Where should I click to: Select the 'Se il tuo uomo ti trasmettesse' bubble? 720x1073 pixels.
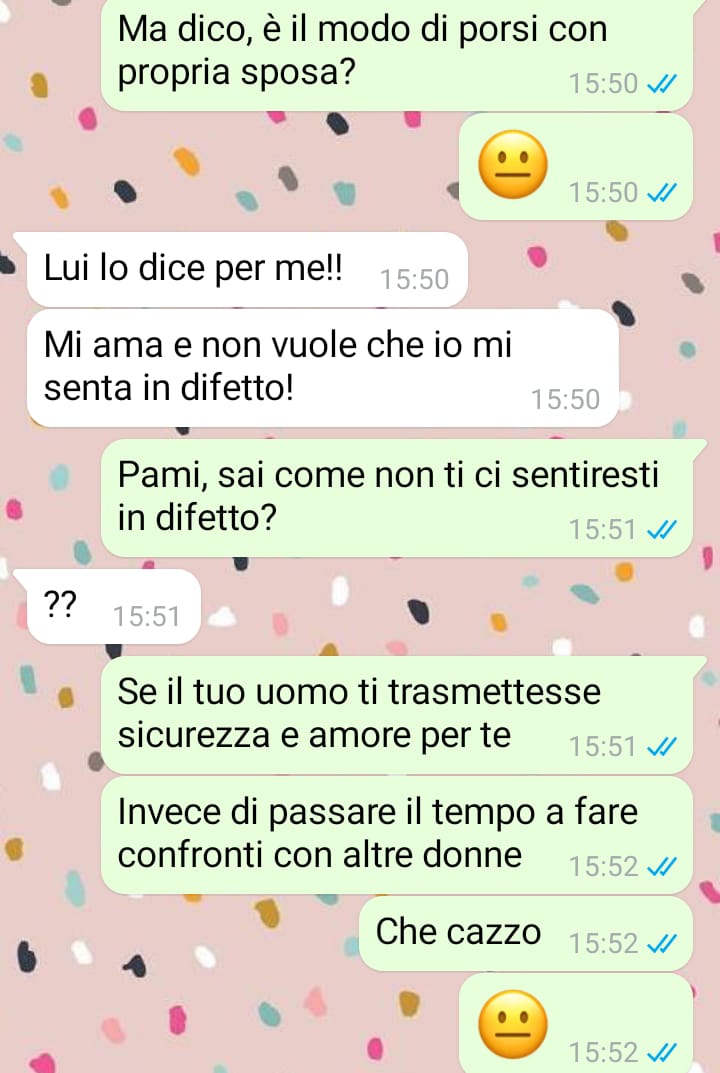[397, 715]
